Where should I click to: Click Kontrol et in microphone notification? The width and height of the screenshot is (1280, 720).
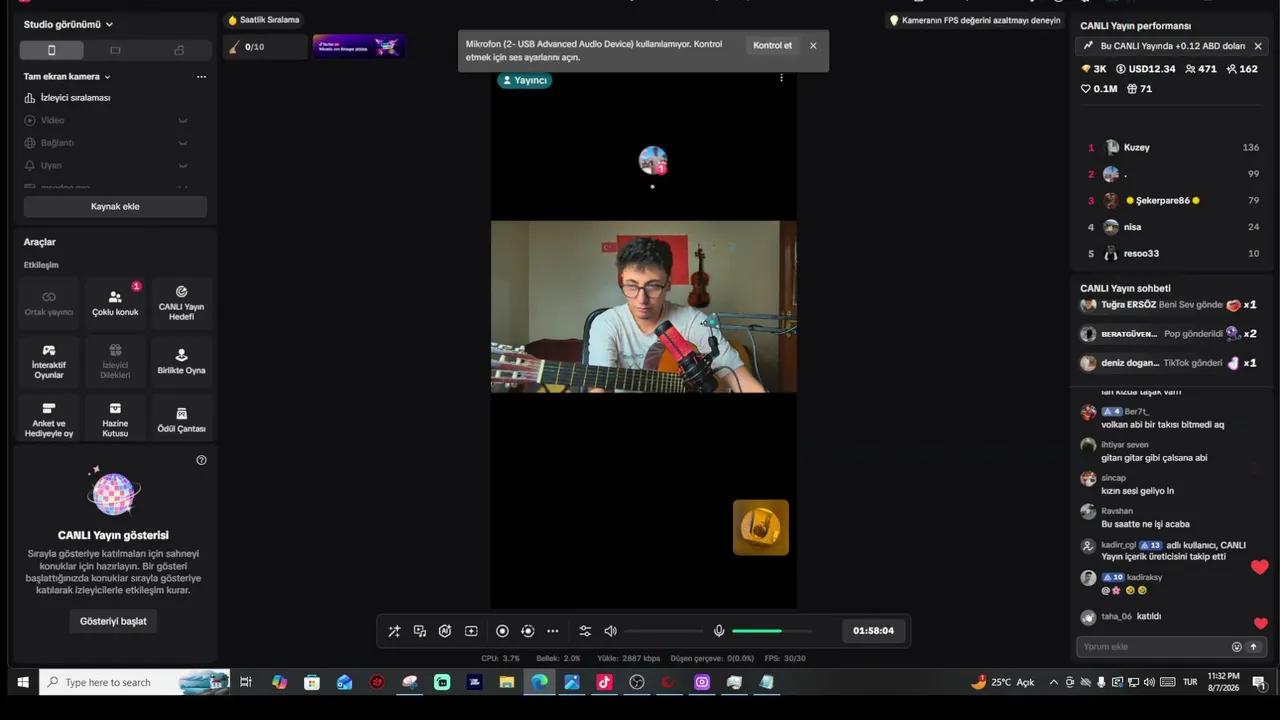point(772,46)
